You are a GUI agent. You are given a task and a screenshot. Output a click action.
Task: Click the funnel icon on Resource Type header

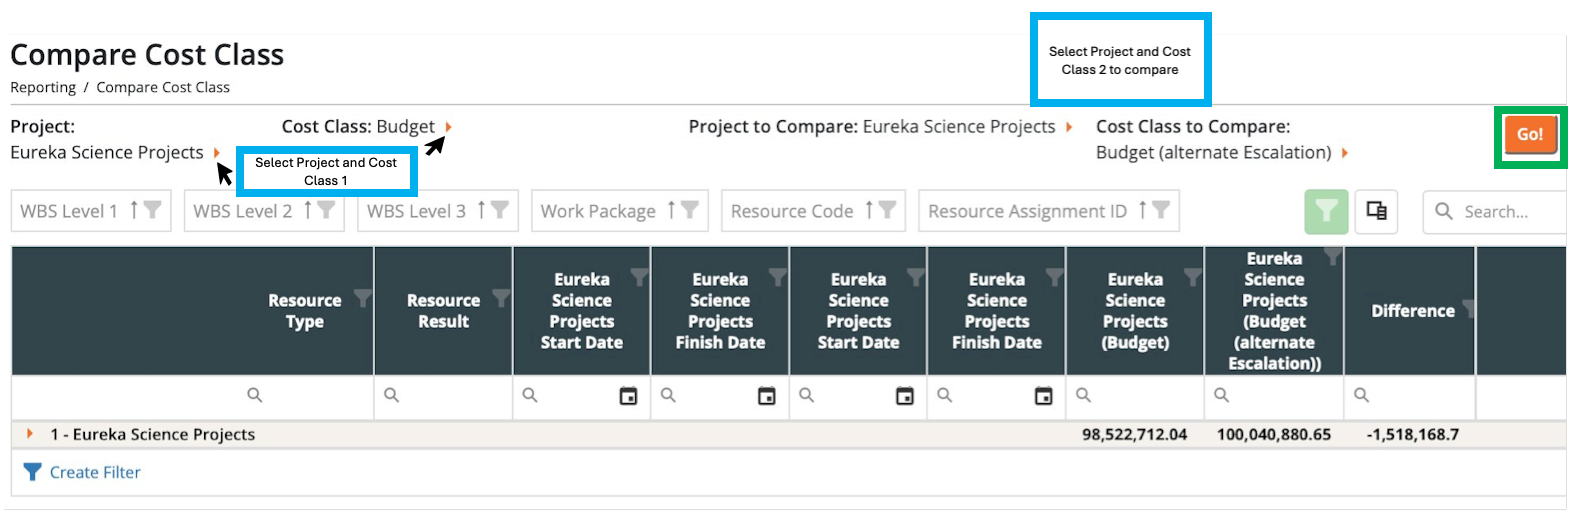coord(362,298)
